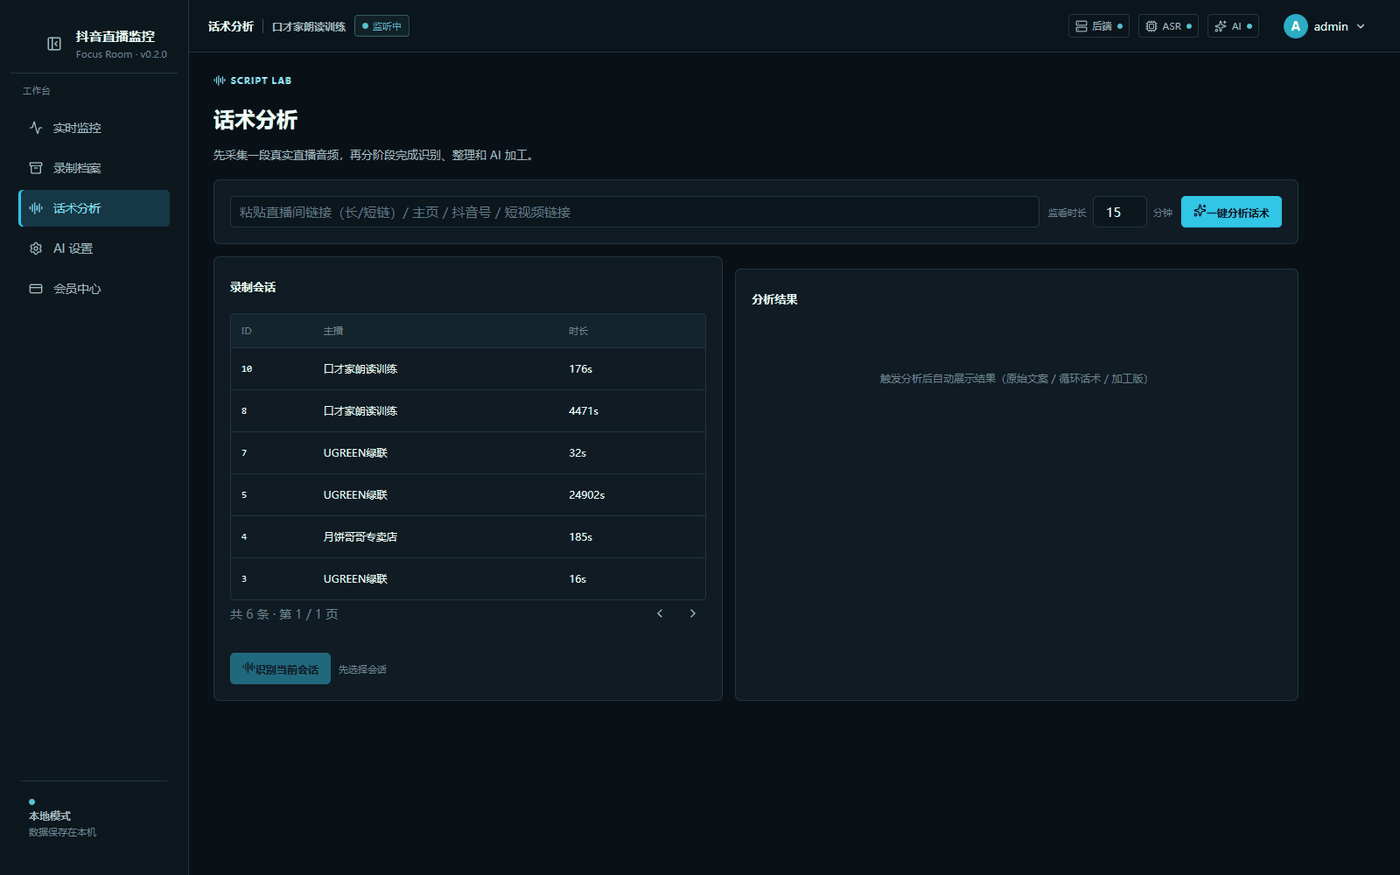Viewport: 1400px width, 875px height.
Task: Open 实时监控 in the sidebar
Action: click(x=94, y=128)
